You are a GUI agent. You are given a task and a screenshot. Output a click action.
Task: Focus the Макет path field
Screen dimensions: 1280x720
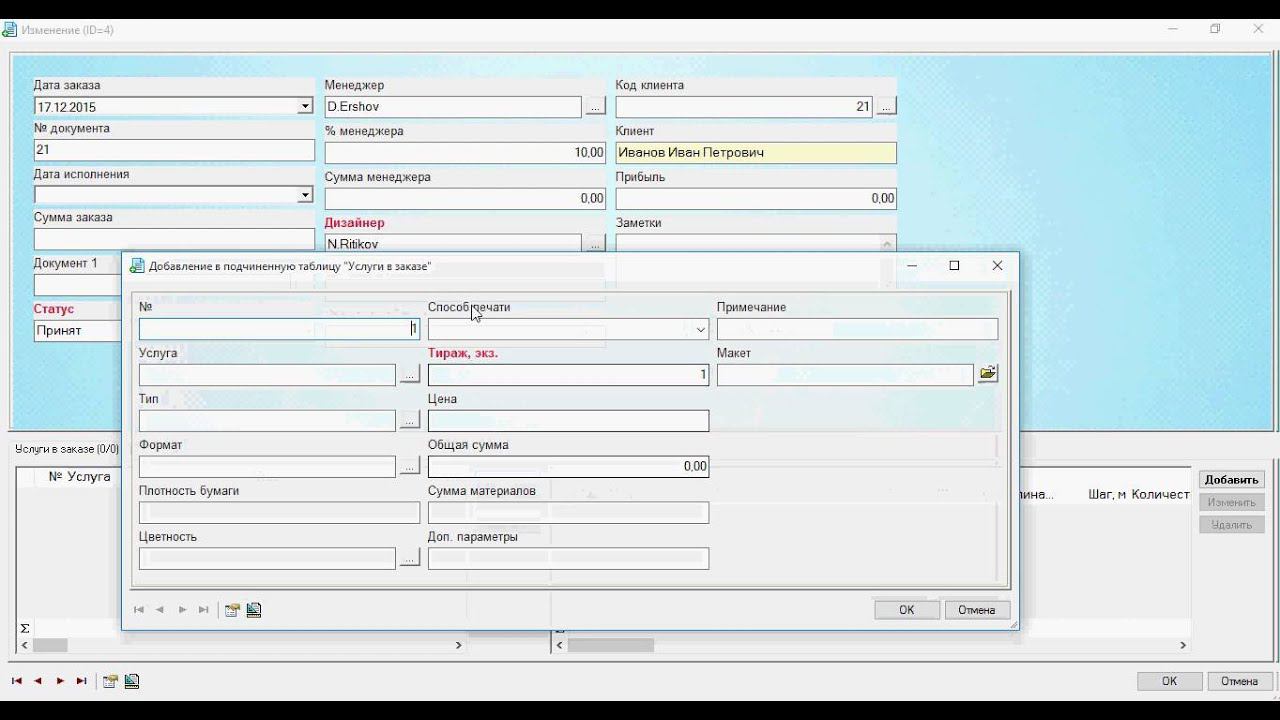coord(845,375)
